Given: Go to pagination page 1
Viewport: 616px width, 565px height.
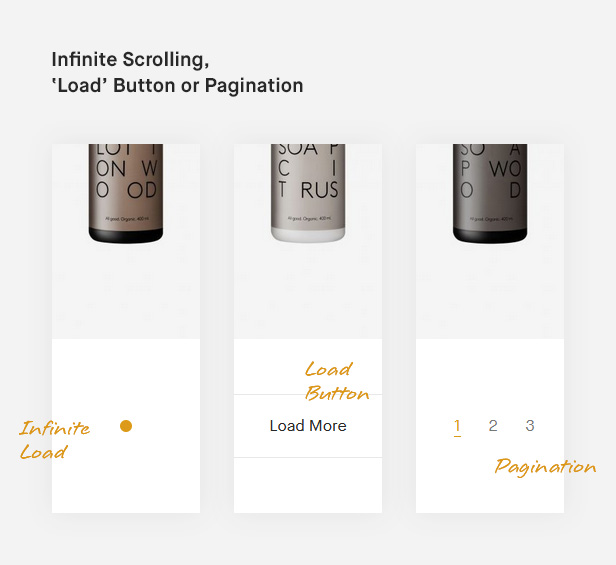Looking at the screenshot, I should click(x=457, y=426).
